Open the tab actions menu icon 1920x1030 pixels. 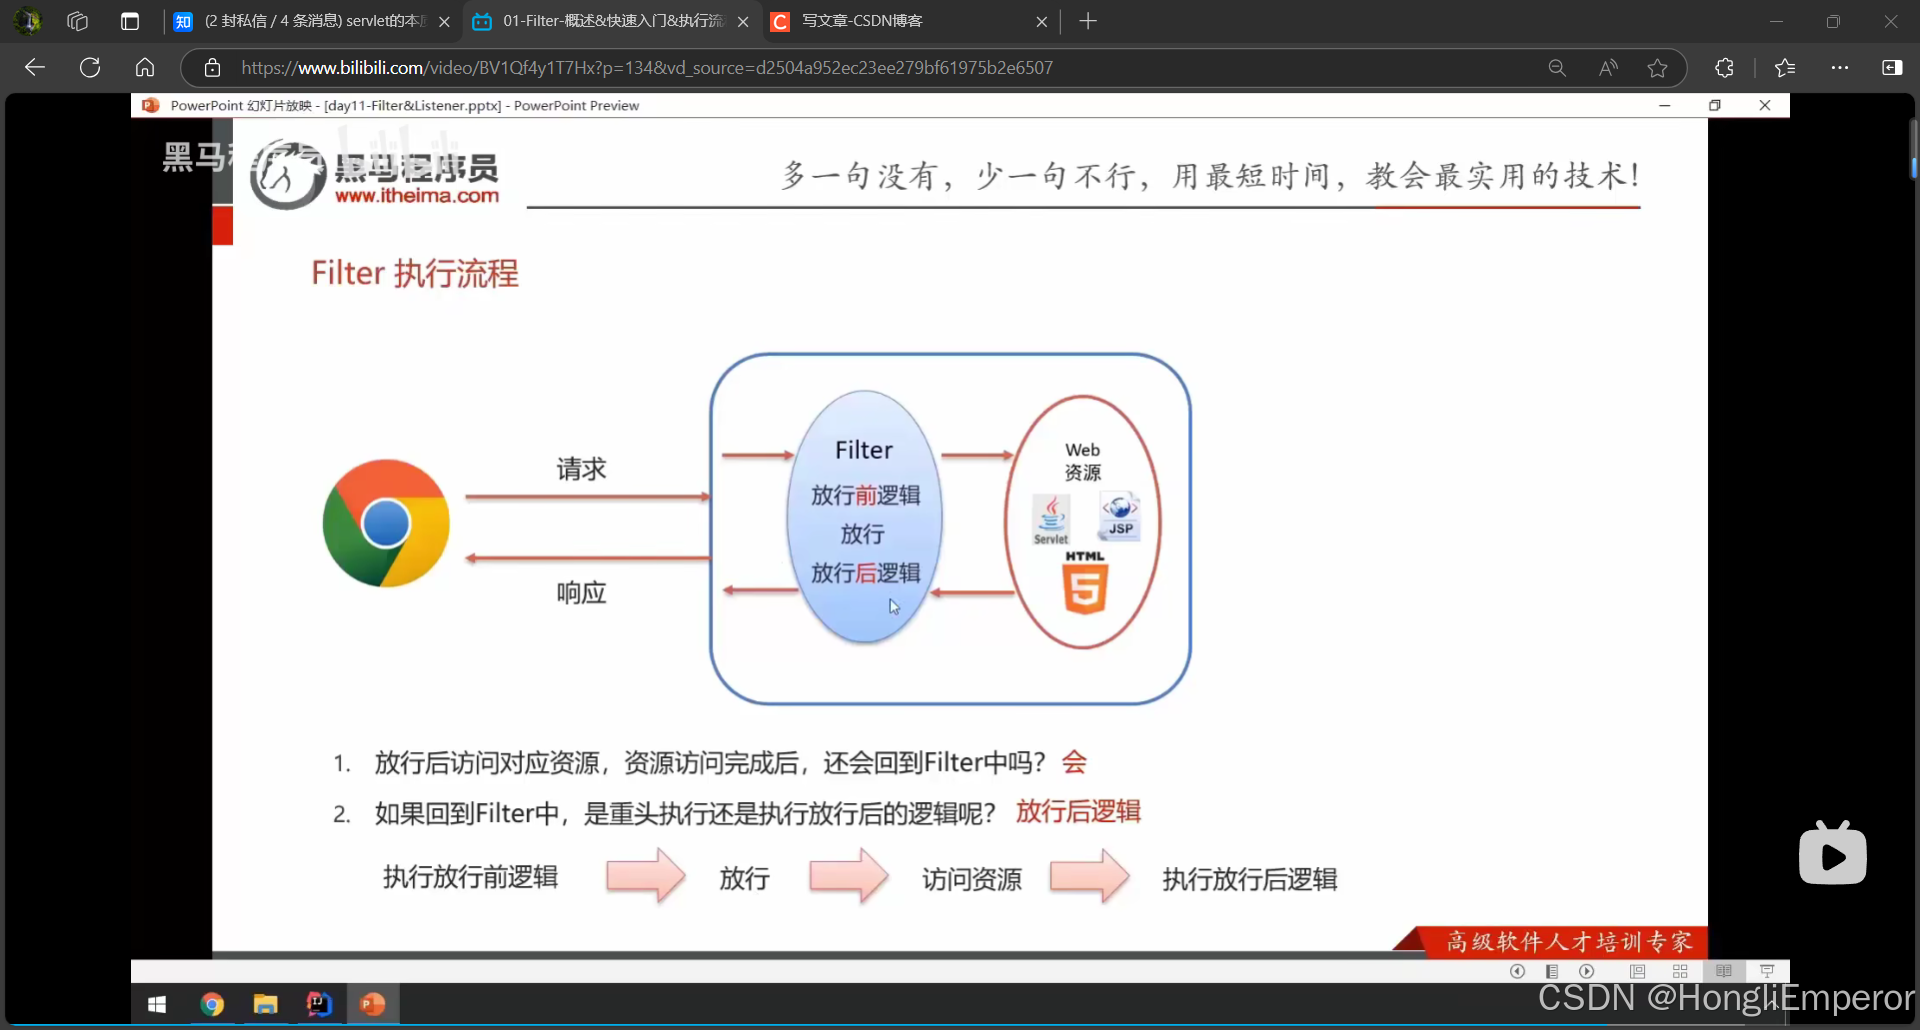point(130,21)
